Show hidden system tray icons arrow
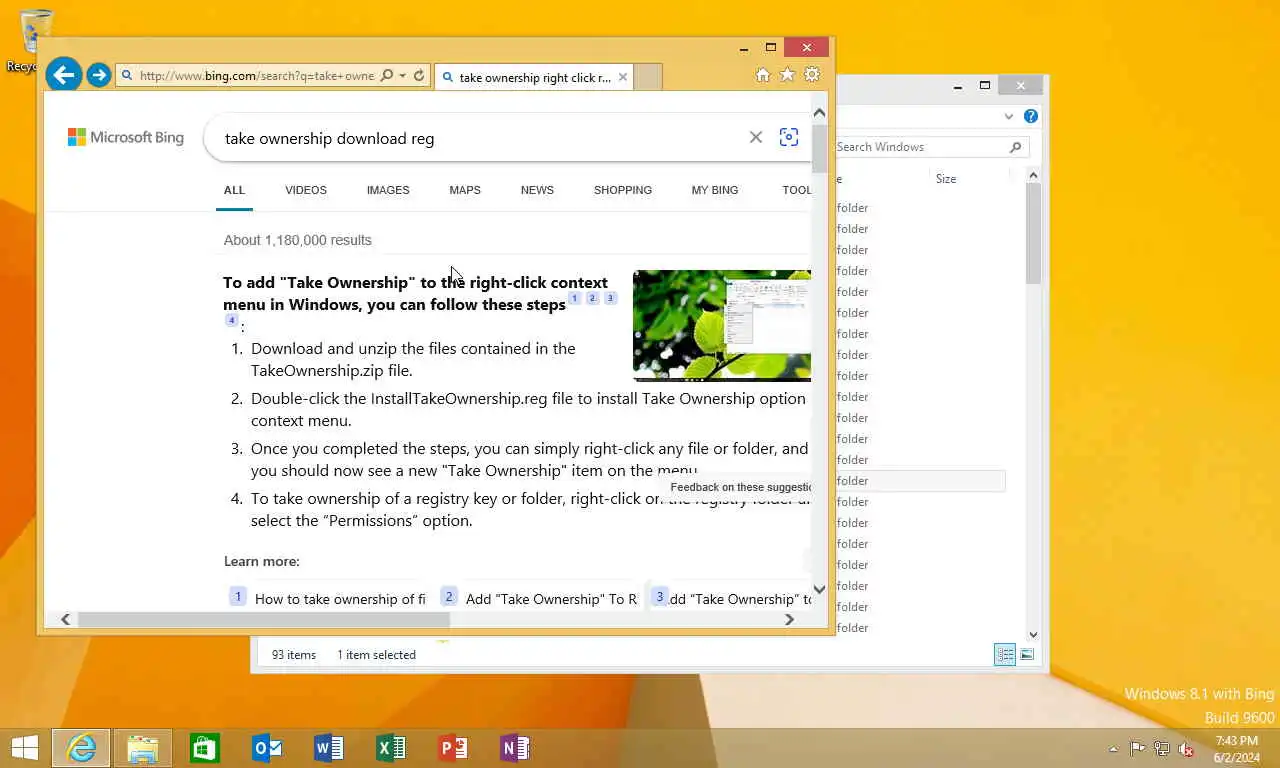The width and height of the screenshot is (1280, 768). 1114,749
